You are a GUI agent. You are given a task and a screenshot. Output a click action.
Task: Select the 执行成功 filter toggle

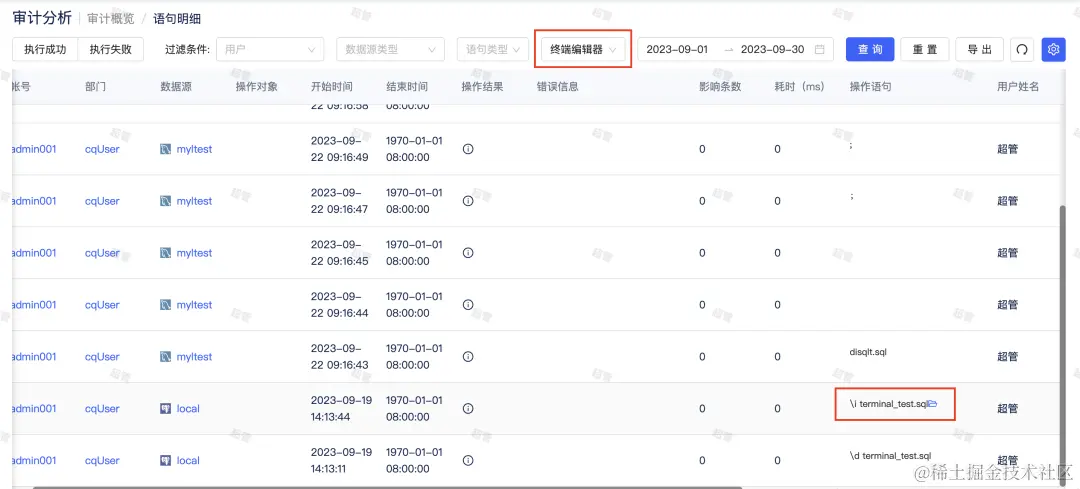point(45,50)
